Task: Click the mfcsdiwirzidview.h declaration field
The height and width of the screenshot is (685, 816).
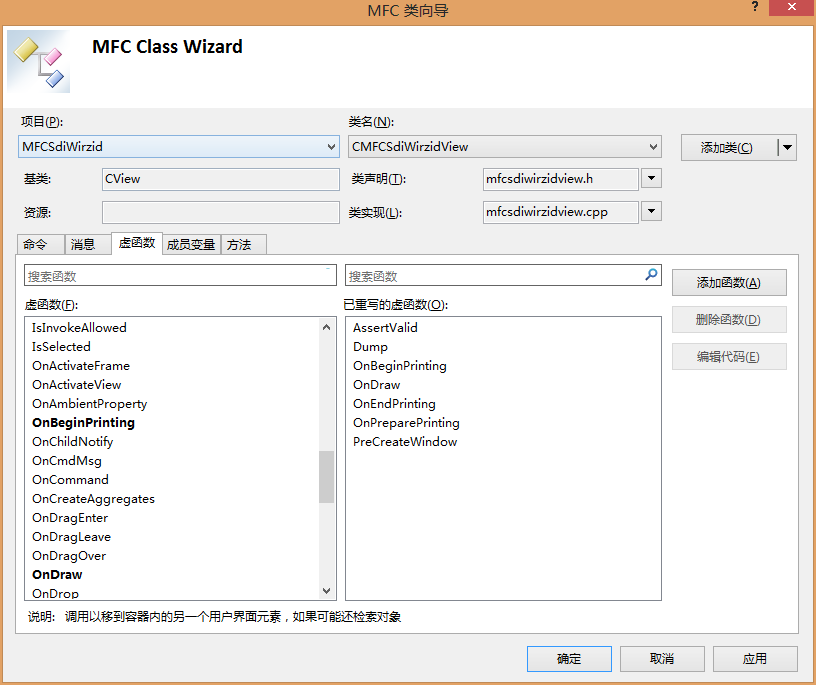Action: click(560, 179)
